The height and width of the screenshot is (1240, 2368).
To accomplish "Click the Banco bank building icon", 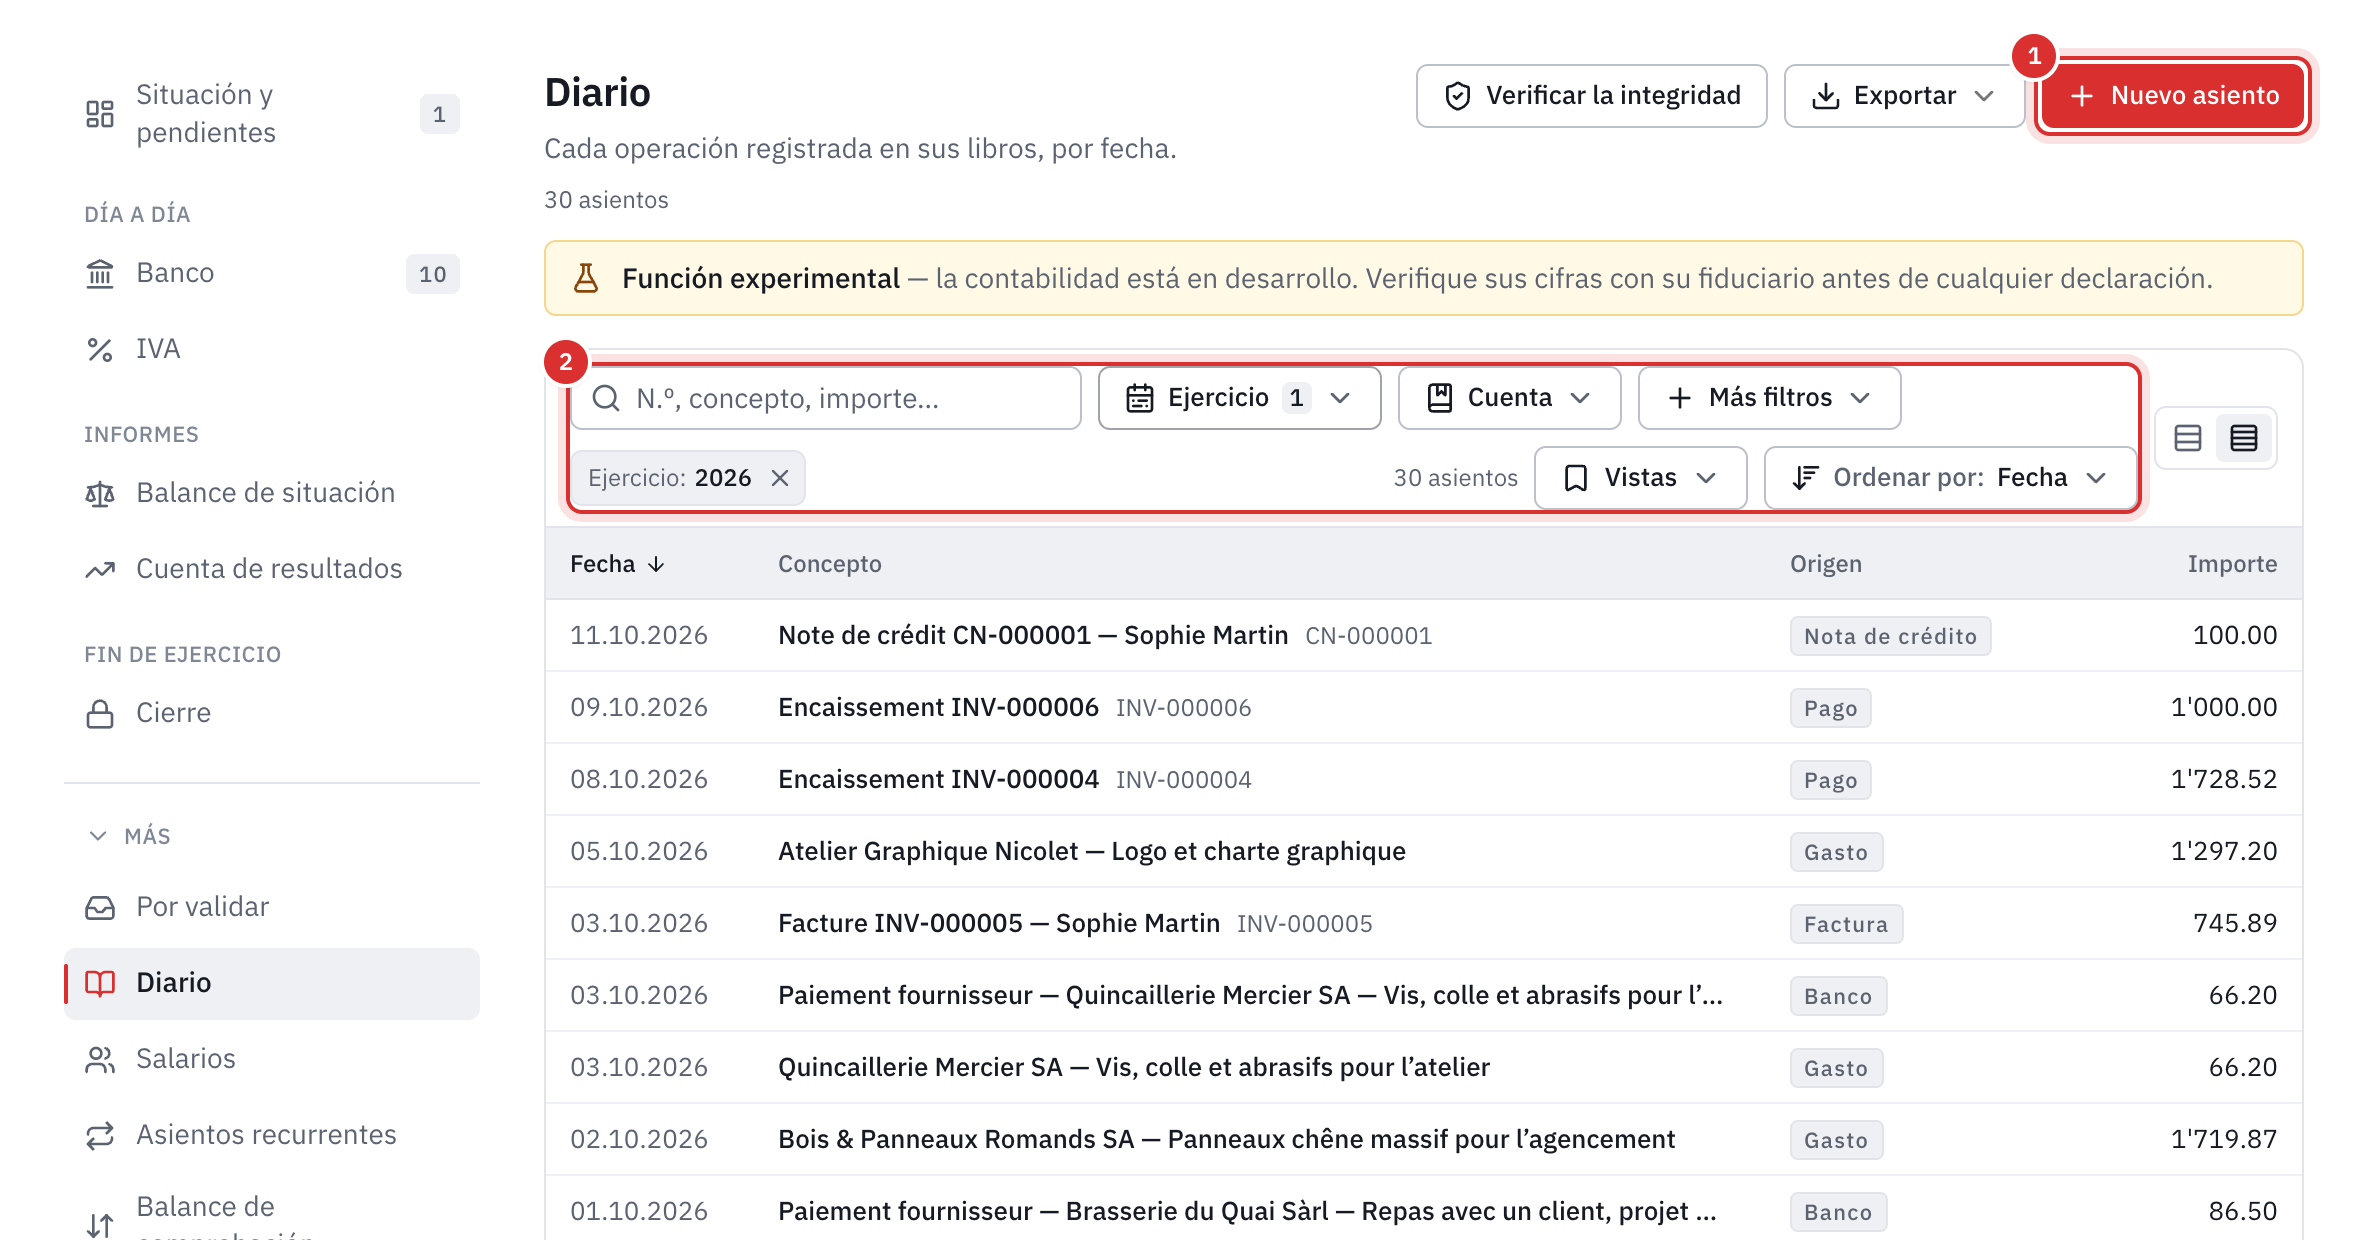I will point(100,273).
